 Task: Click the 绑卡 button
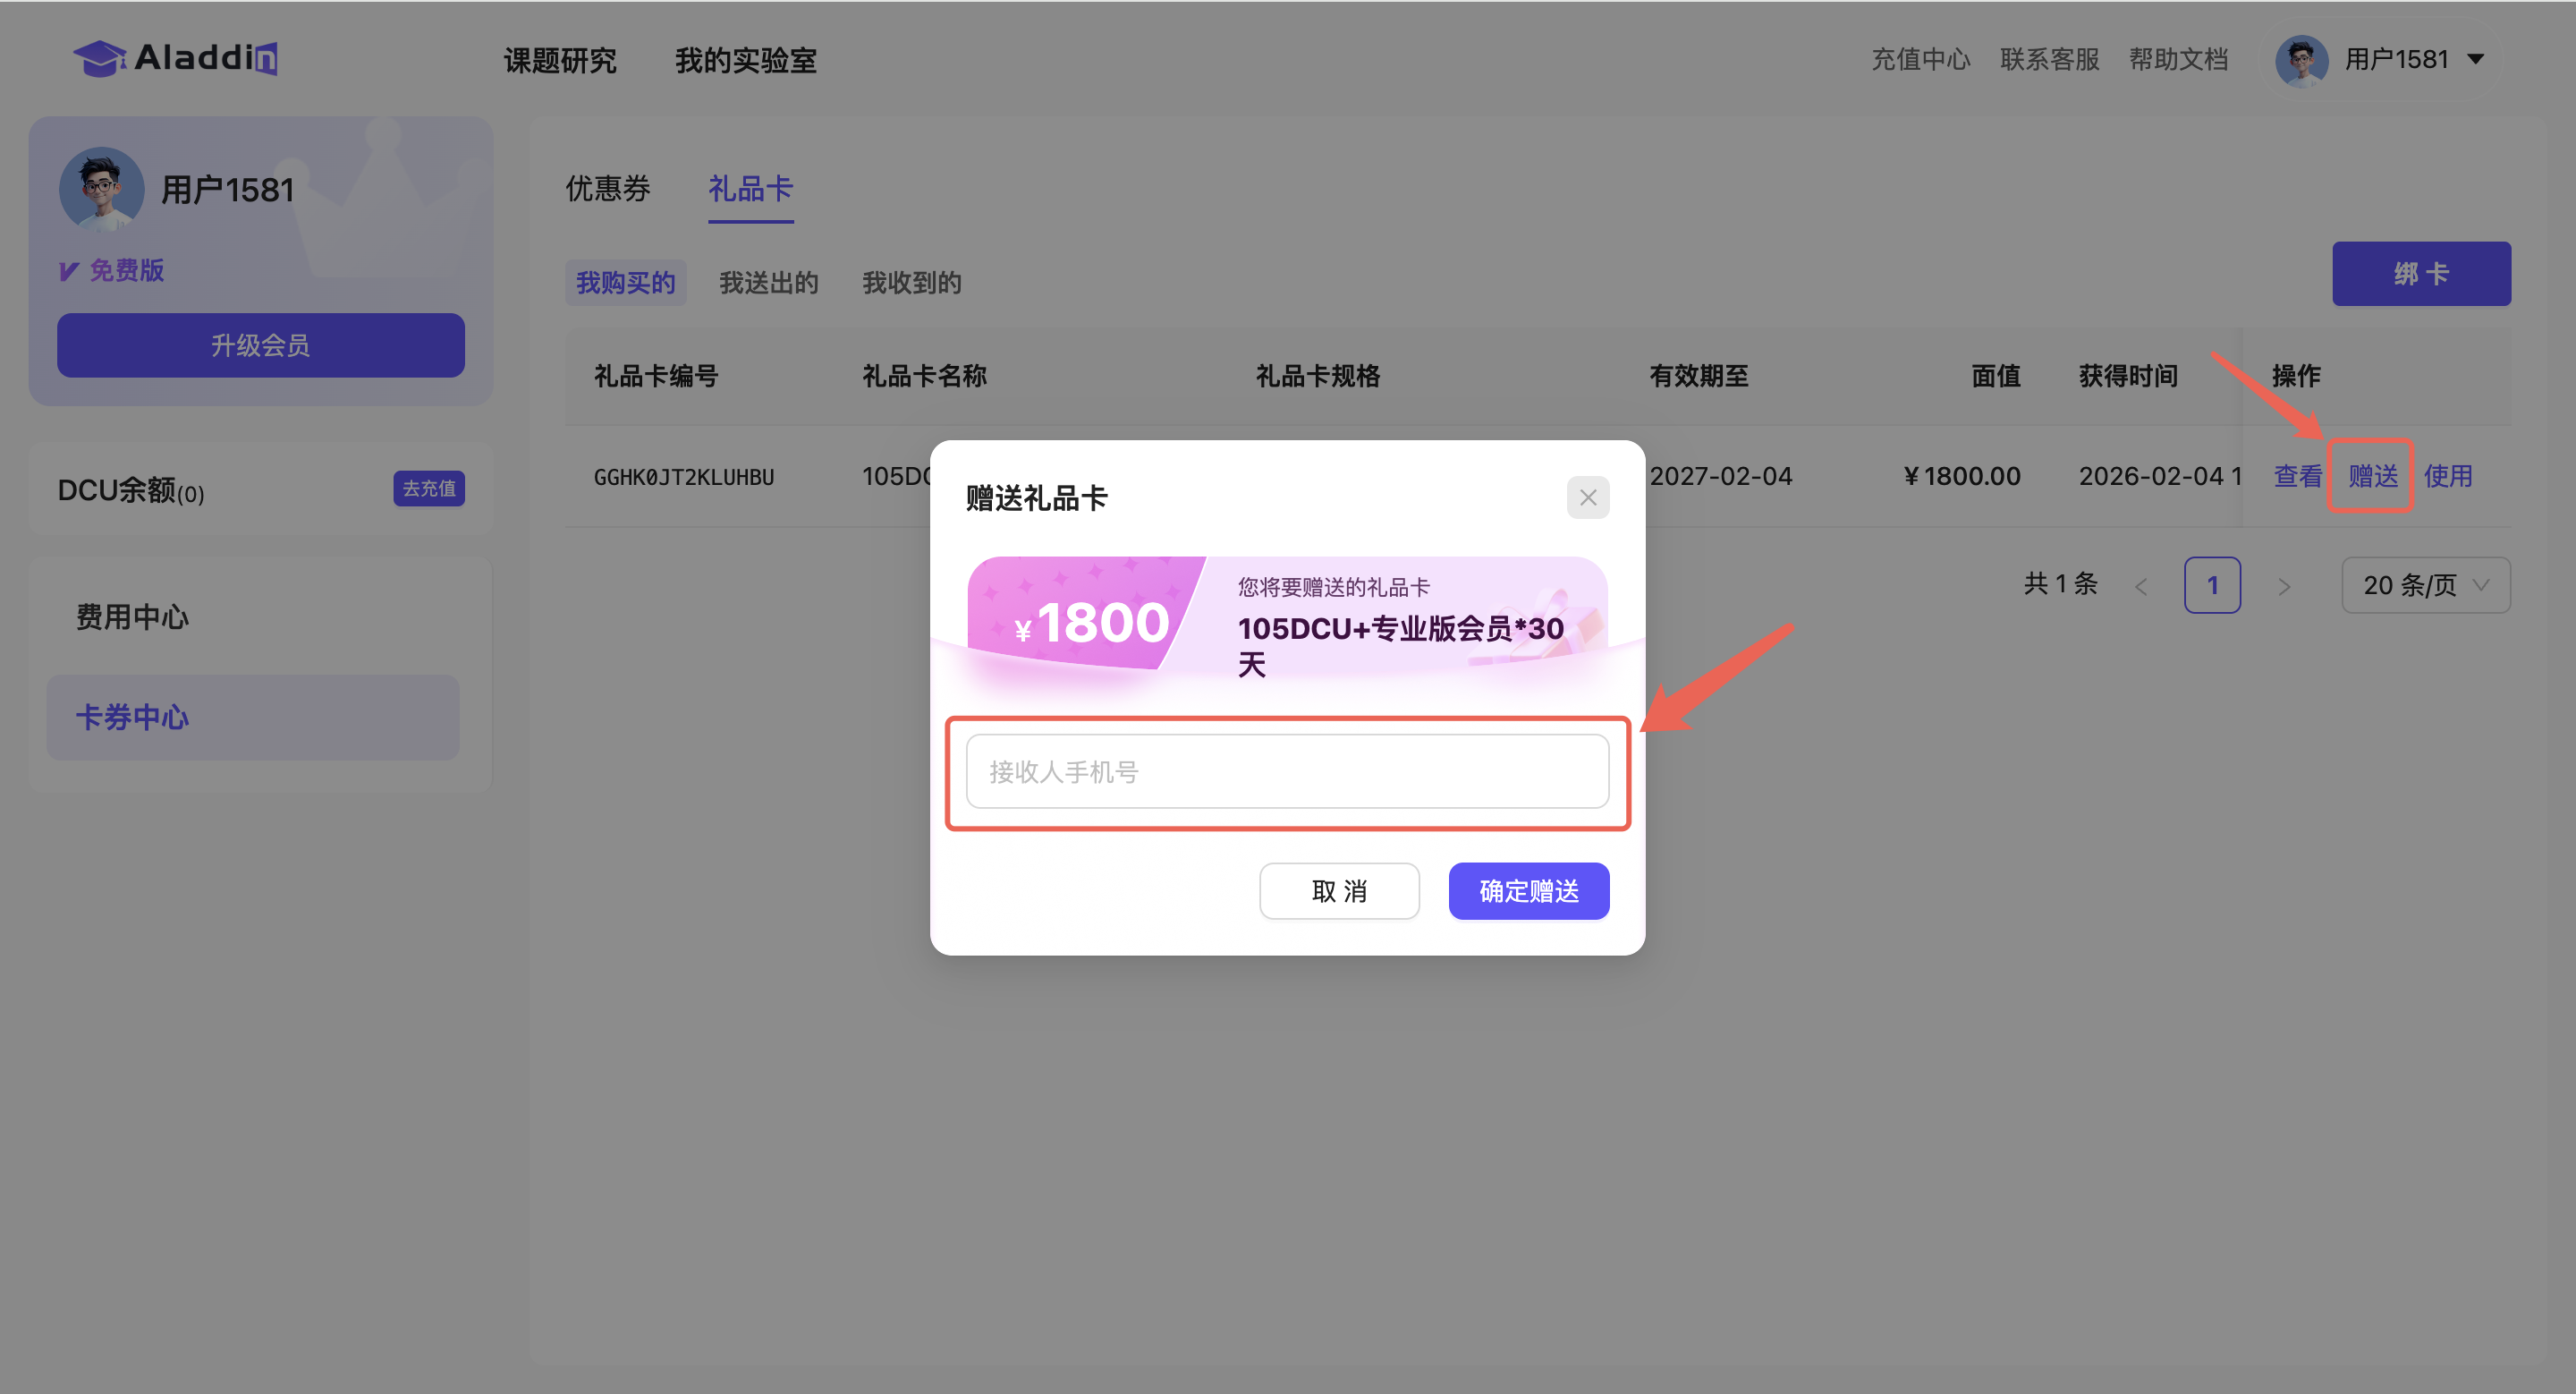pyautogui.click(x=2421, y=273)
